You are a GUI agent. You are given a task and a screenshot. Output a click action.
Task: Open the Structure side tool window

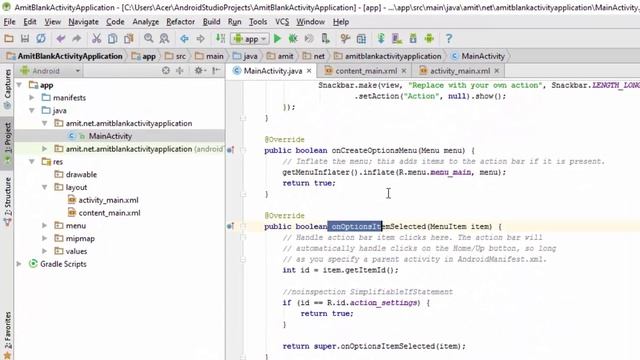[7, 202]
